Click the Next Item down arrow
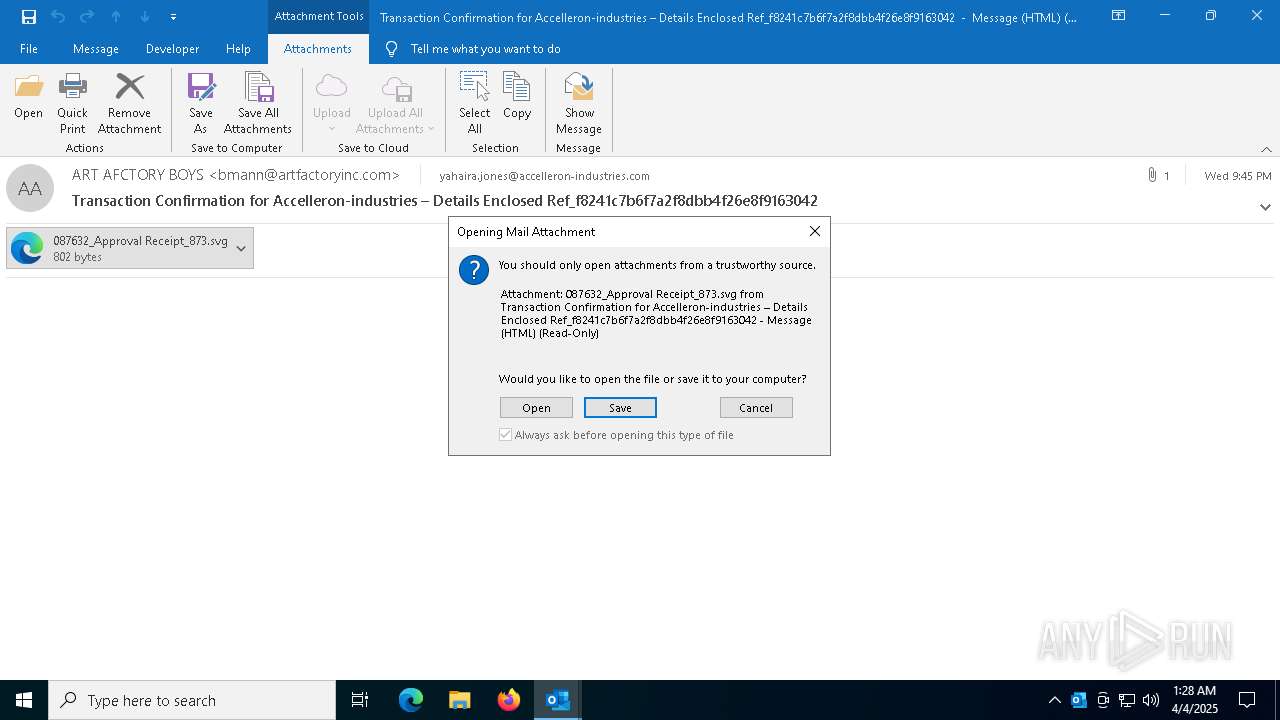1280x720 pixels. tap(145, 16)
